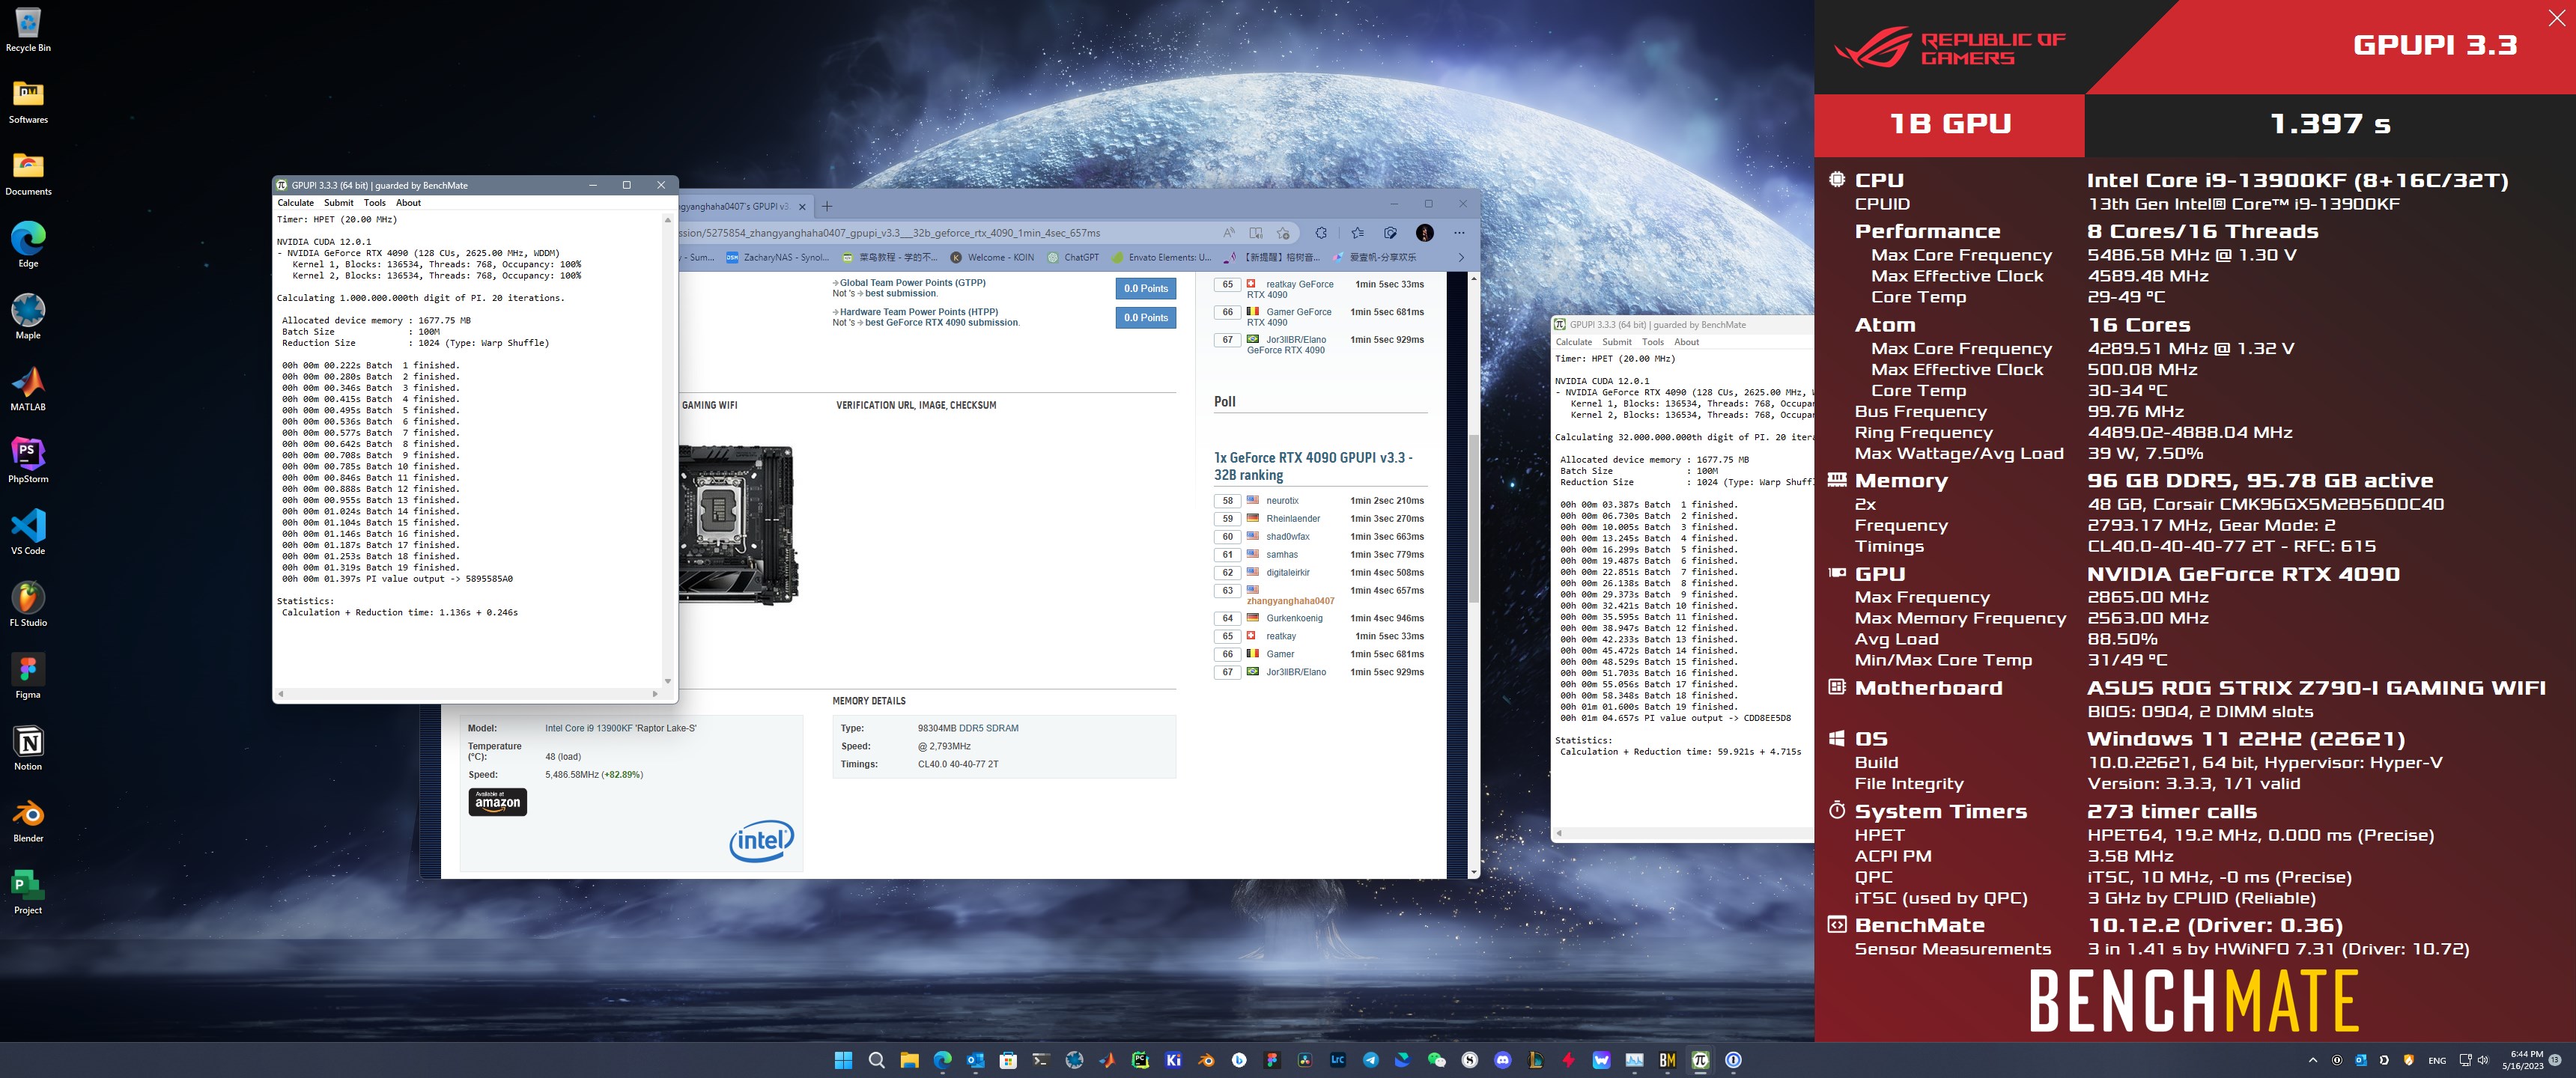
Task: Open PyCharm from the taskbar
Action: point(1140,1060)
